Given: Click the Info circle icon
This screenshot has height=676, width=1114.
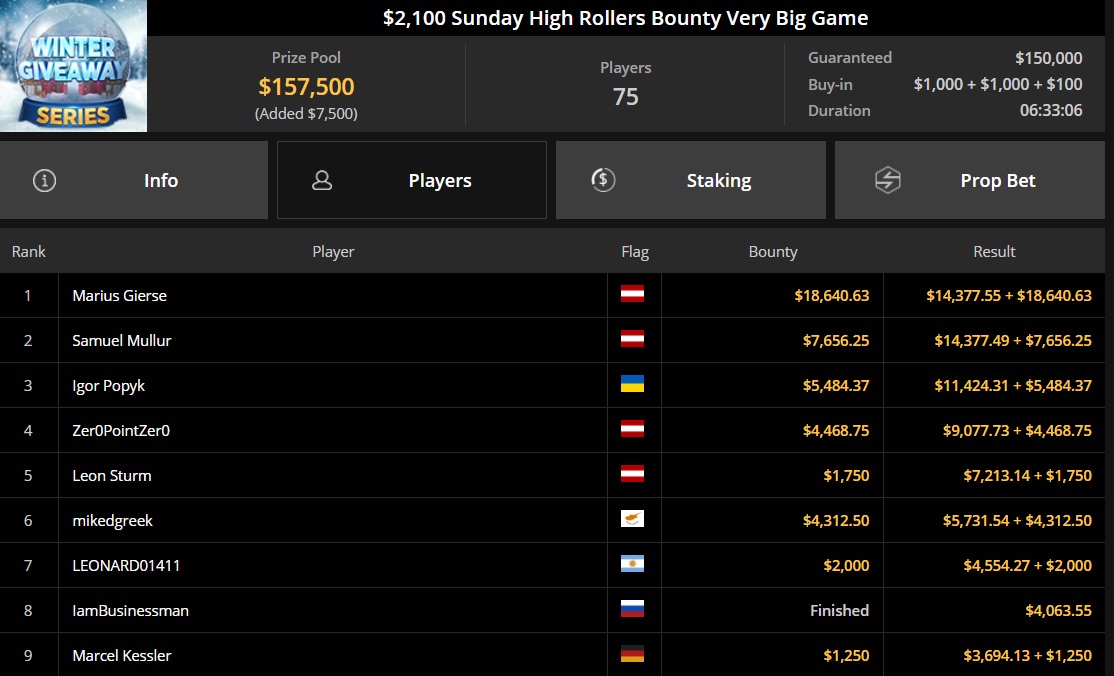Looking at the screenshot, I should (44, 181).
